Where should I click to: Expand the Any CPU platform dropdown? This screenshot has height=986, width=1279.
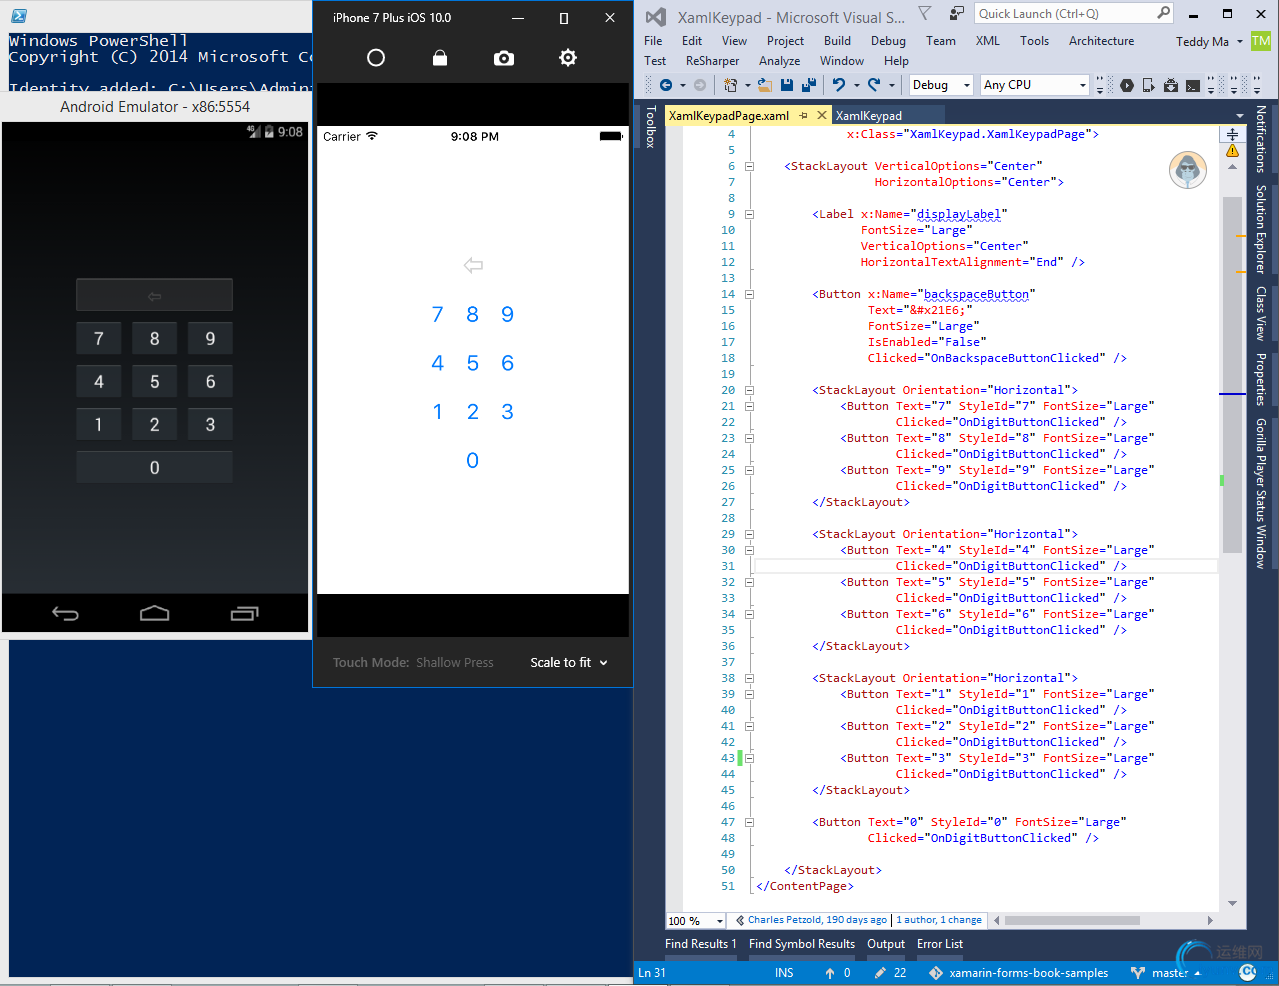coord(1034,85)
